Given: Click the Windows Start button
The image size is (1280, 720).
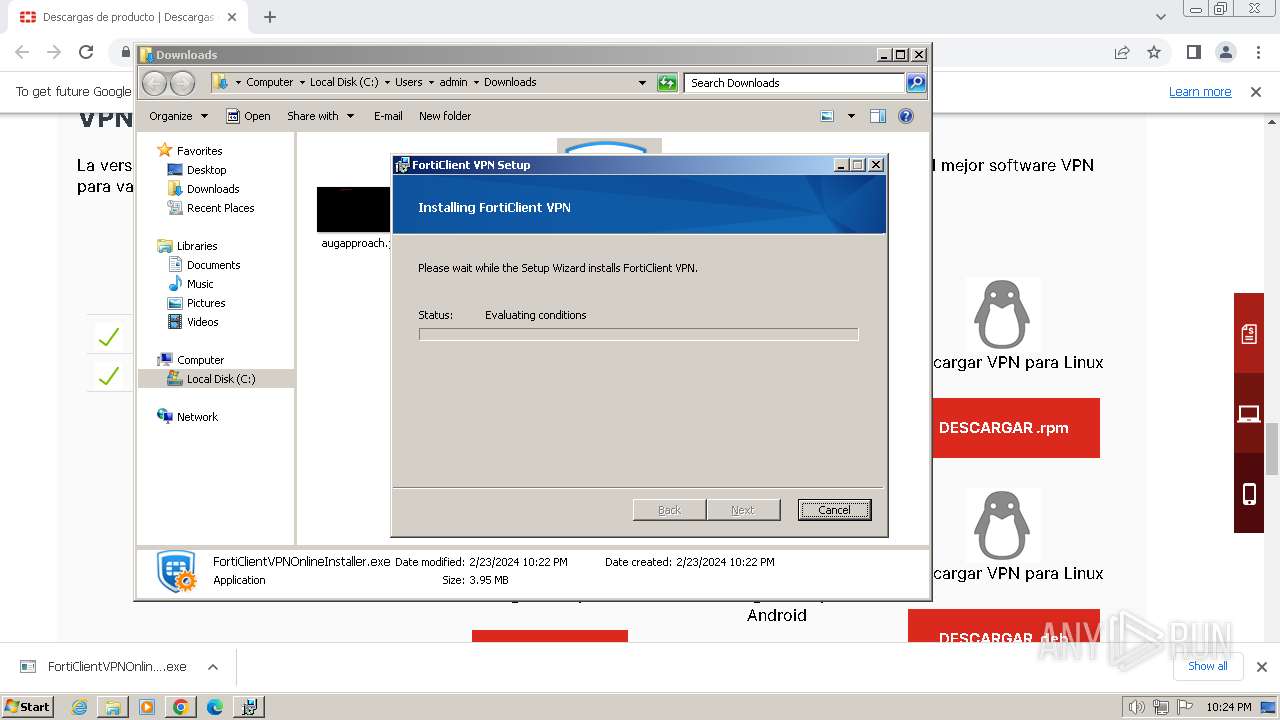Looking at the screenshot, I should click(x=28, y=706).
